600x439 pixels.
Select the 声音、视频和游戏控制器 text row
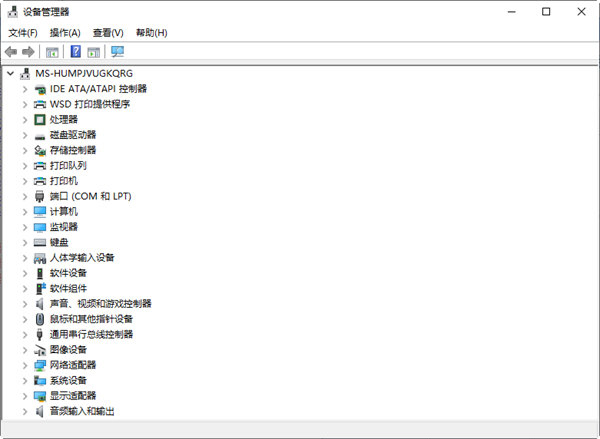tap(101, 304)
